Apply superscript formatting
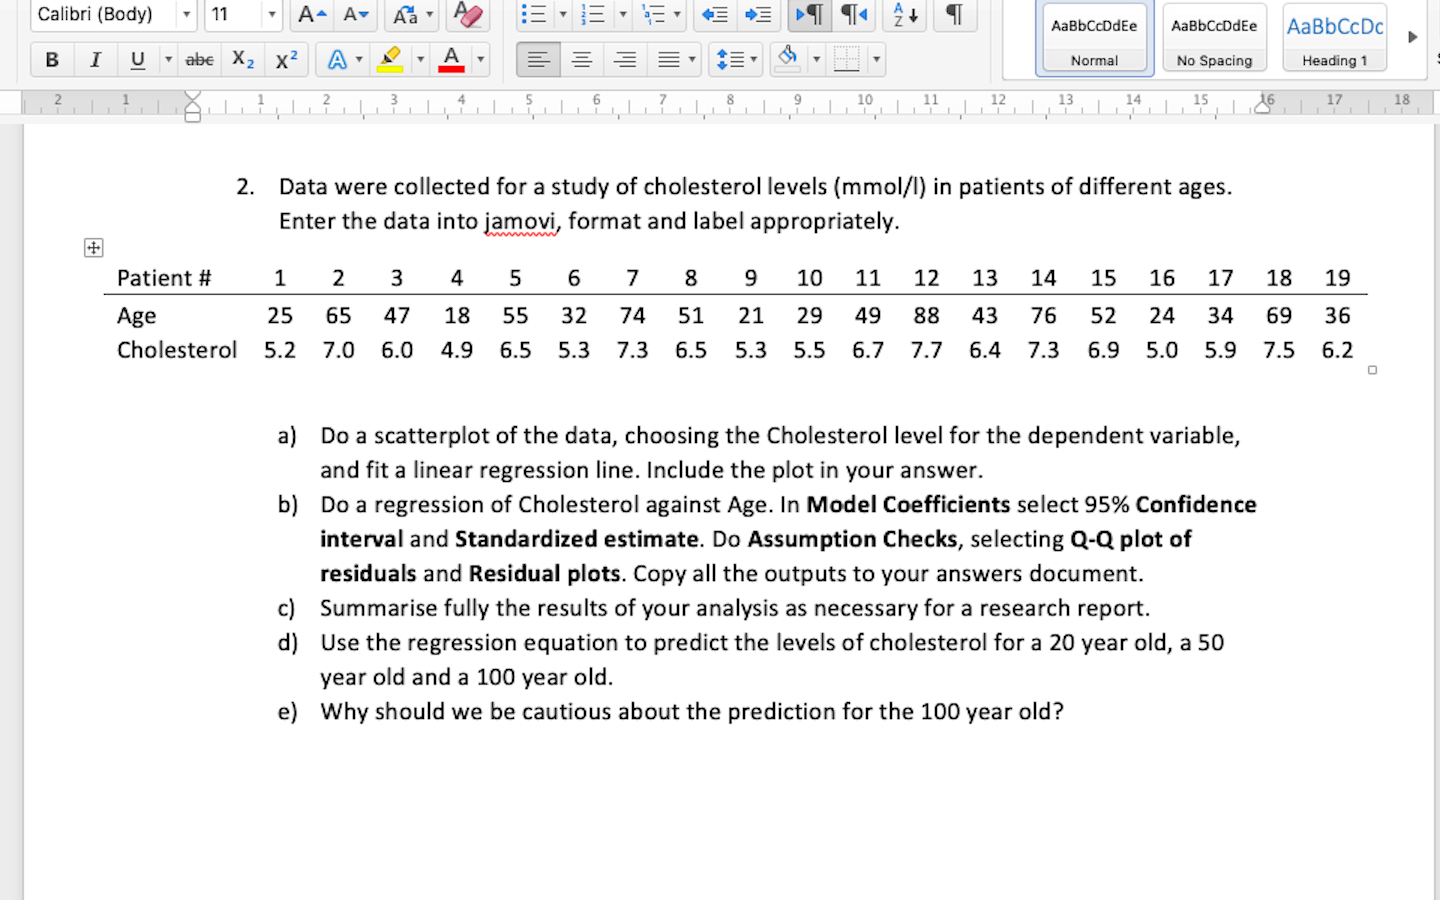The width and height of the screenshot is (1440, 900). pyautogui.click(x=287, y=60)
